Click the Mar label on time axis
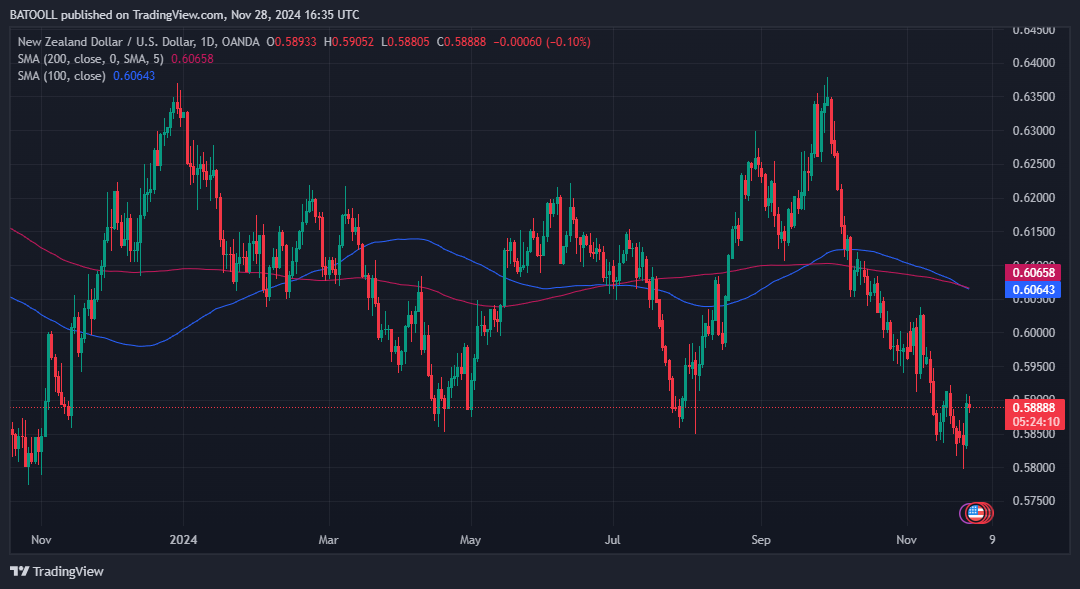Image resolution: width=1080 pixels, height=589 pixels. coord(329,539)
